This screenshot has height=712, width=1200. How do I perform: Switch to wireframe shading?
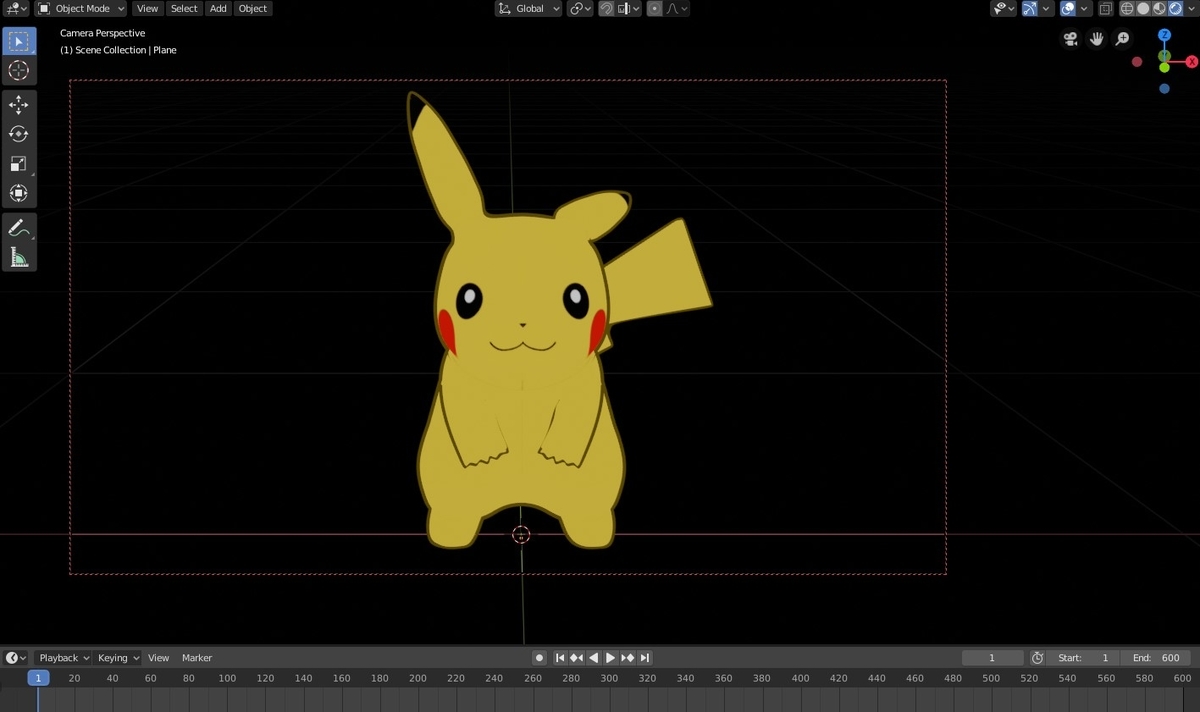(1128, 8)
